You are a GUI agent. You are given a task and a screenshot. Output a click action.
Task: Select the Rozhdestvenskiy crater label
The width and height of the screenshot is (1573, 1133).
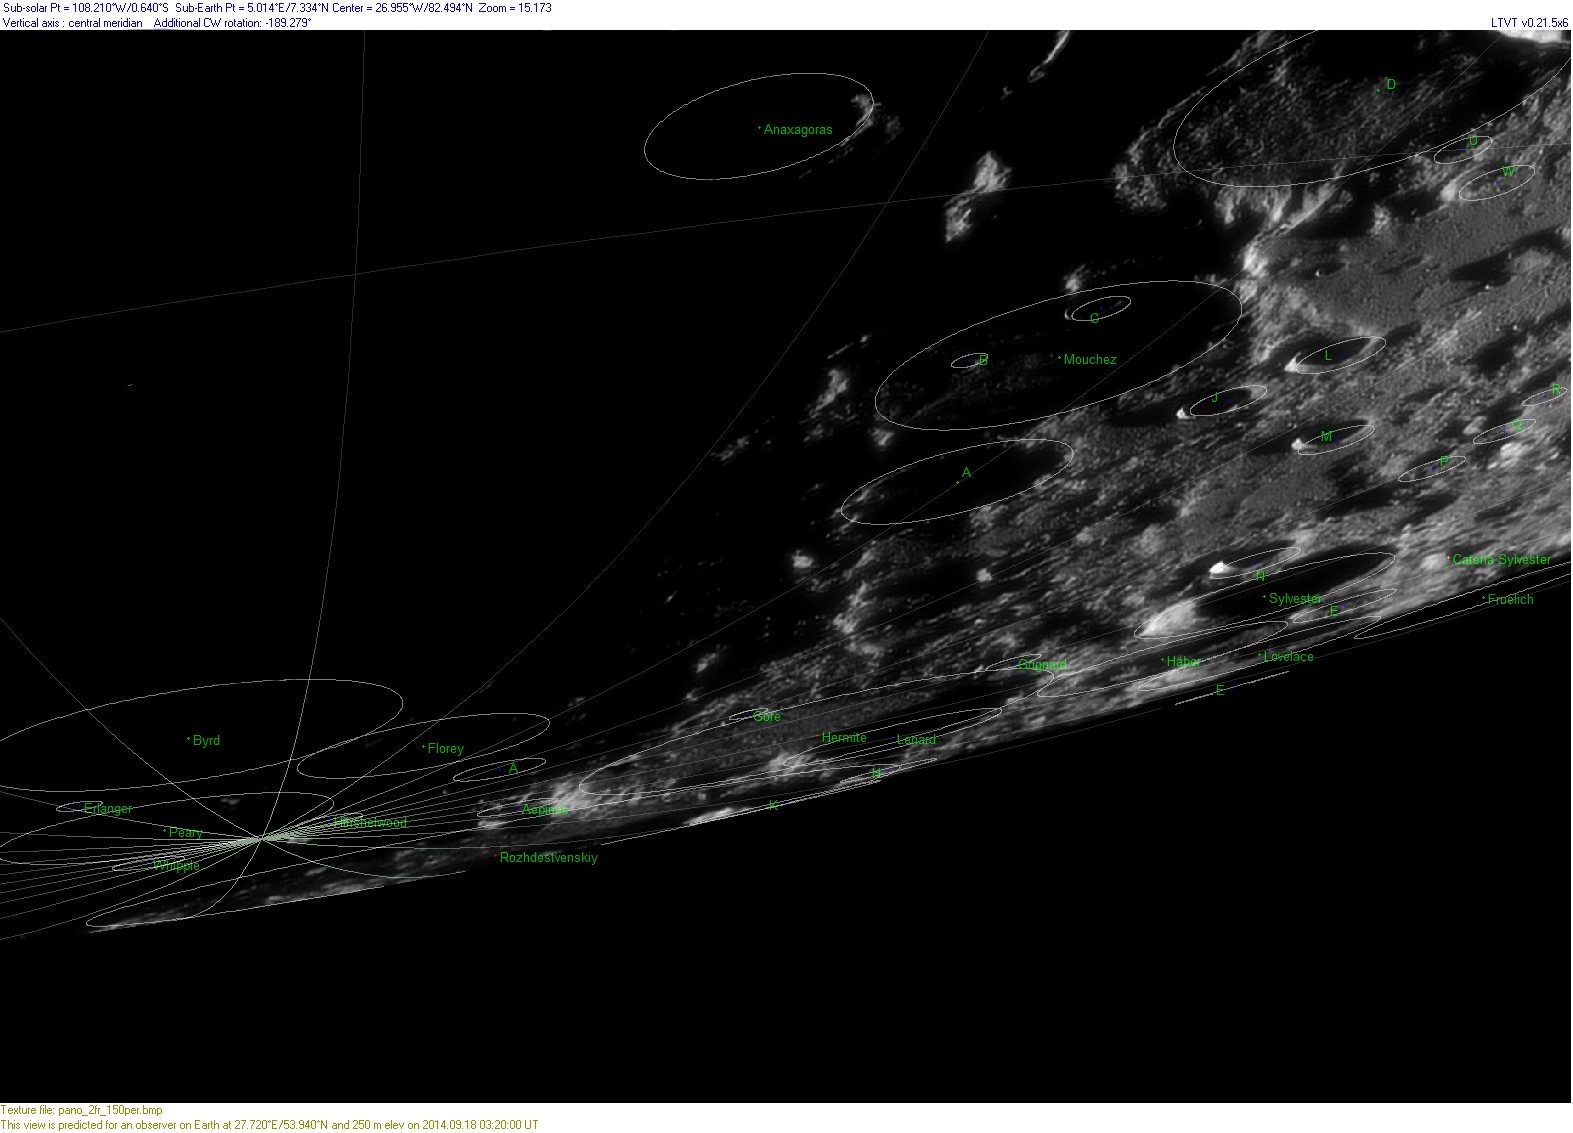click(548, 858)
